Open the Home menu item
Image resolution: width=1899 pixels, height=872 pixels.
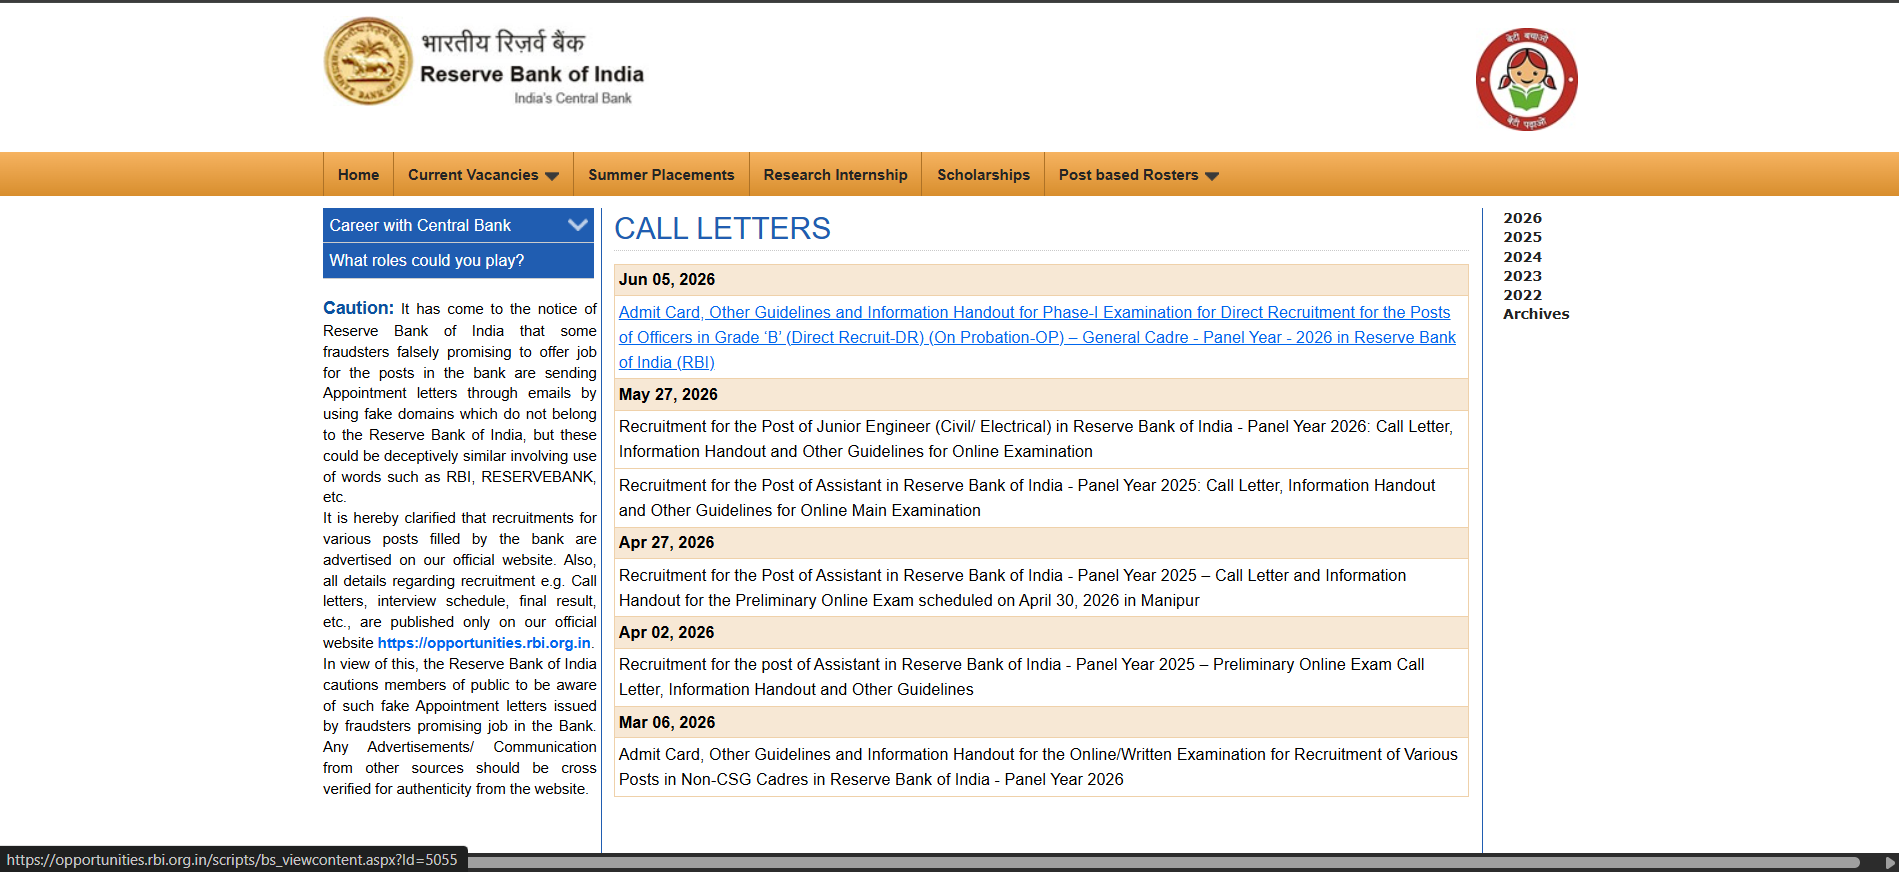tap(358, 175)
